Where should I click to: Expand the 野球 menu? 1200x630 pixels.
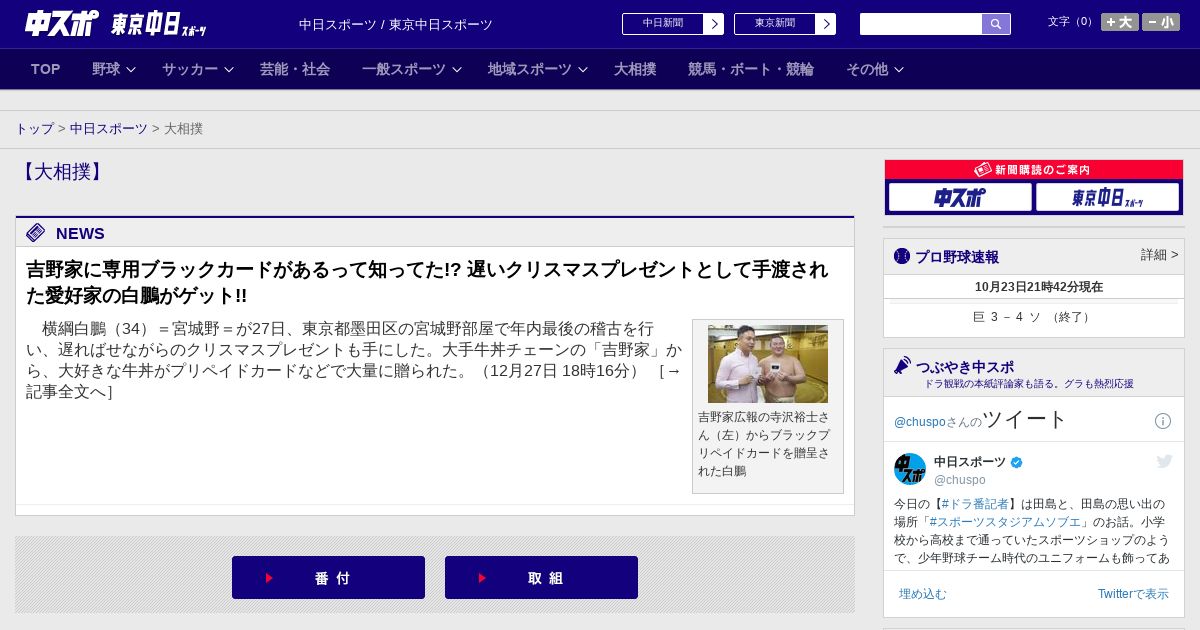114,69
